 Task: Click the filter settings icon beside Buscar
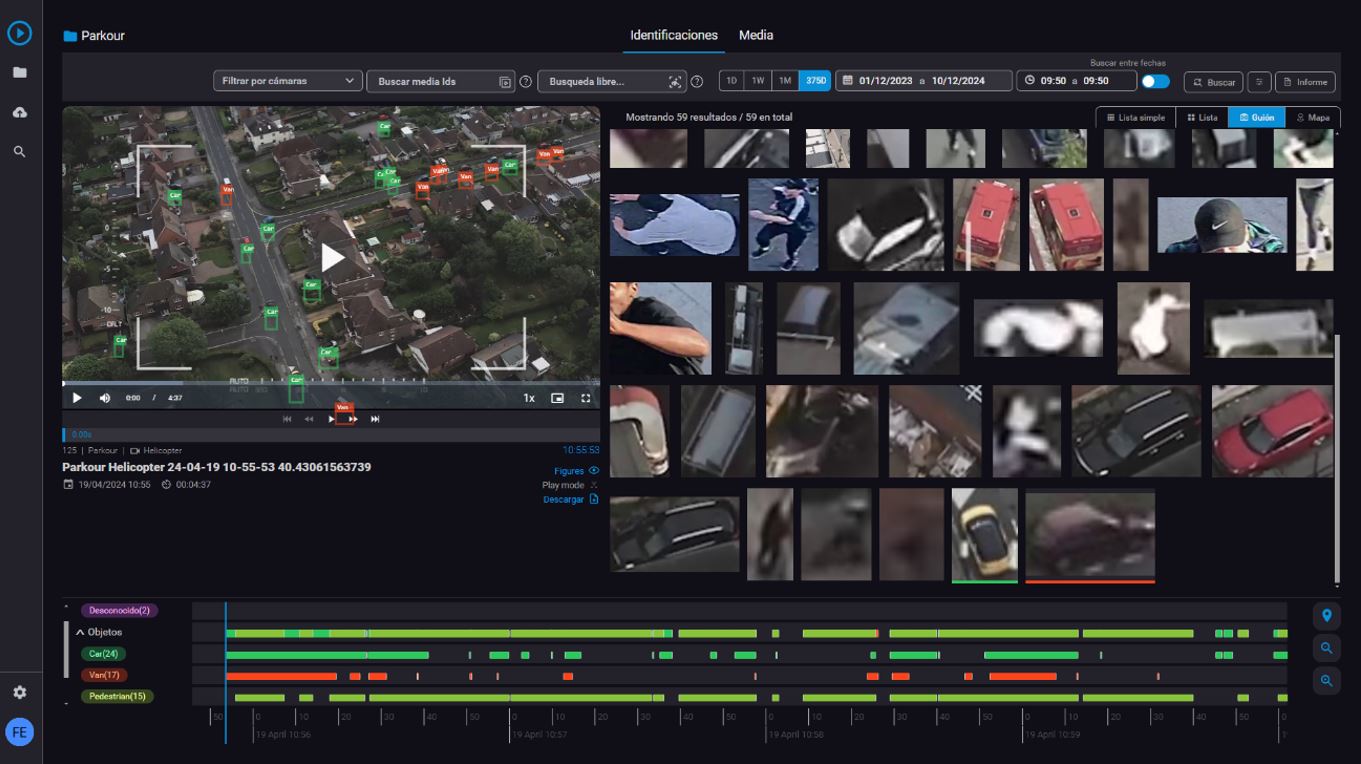[1259, 82]
